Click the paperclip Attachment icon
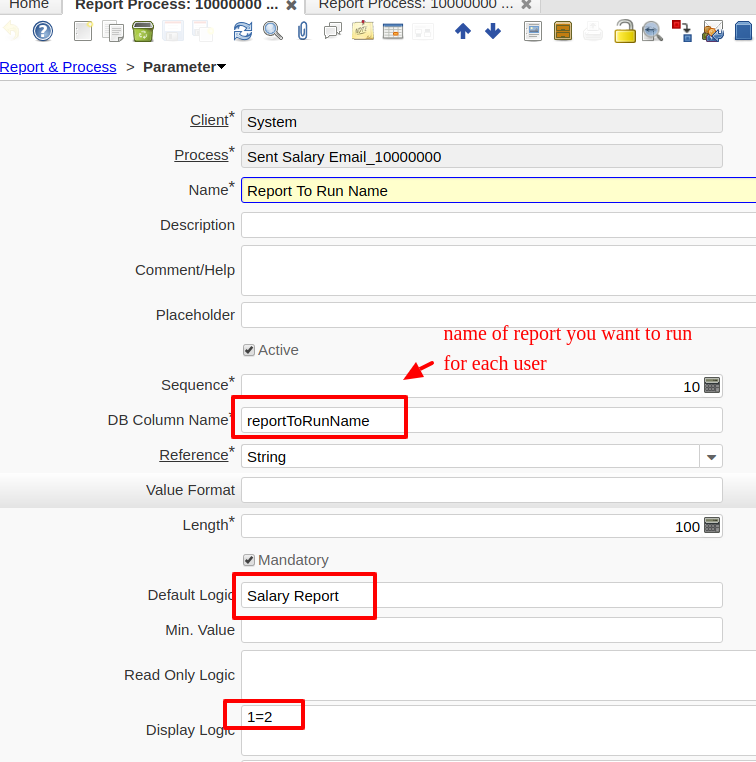756x762 pixels. tap(302, 31)
